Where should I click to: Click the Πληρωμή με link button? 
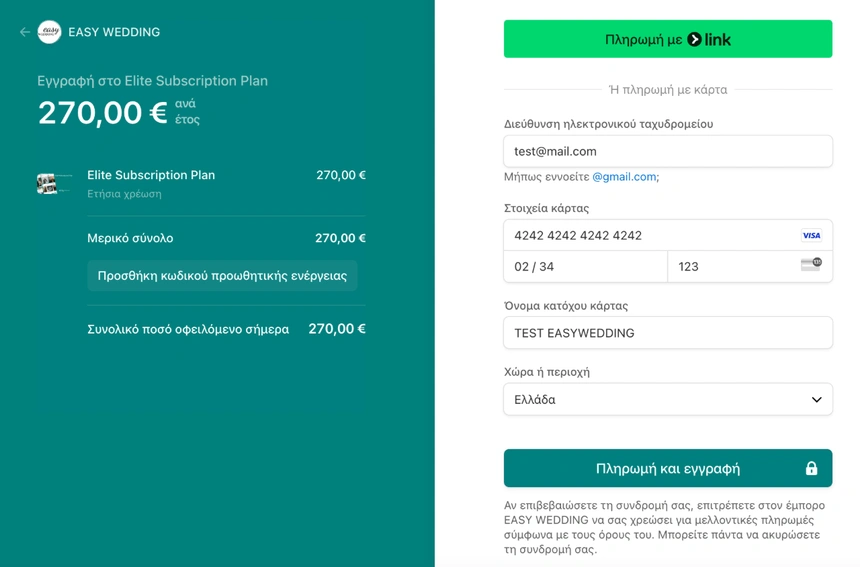point(667,40)
